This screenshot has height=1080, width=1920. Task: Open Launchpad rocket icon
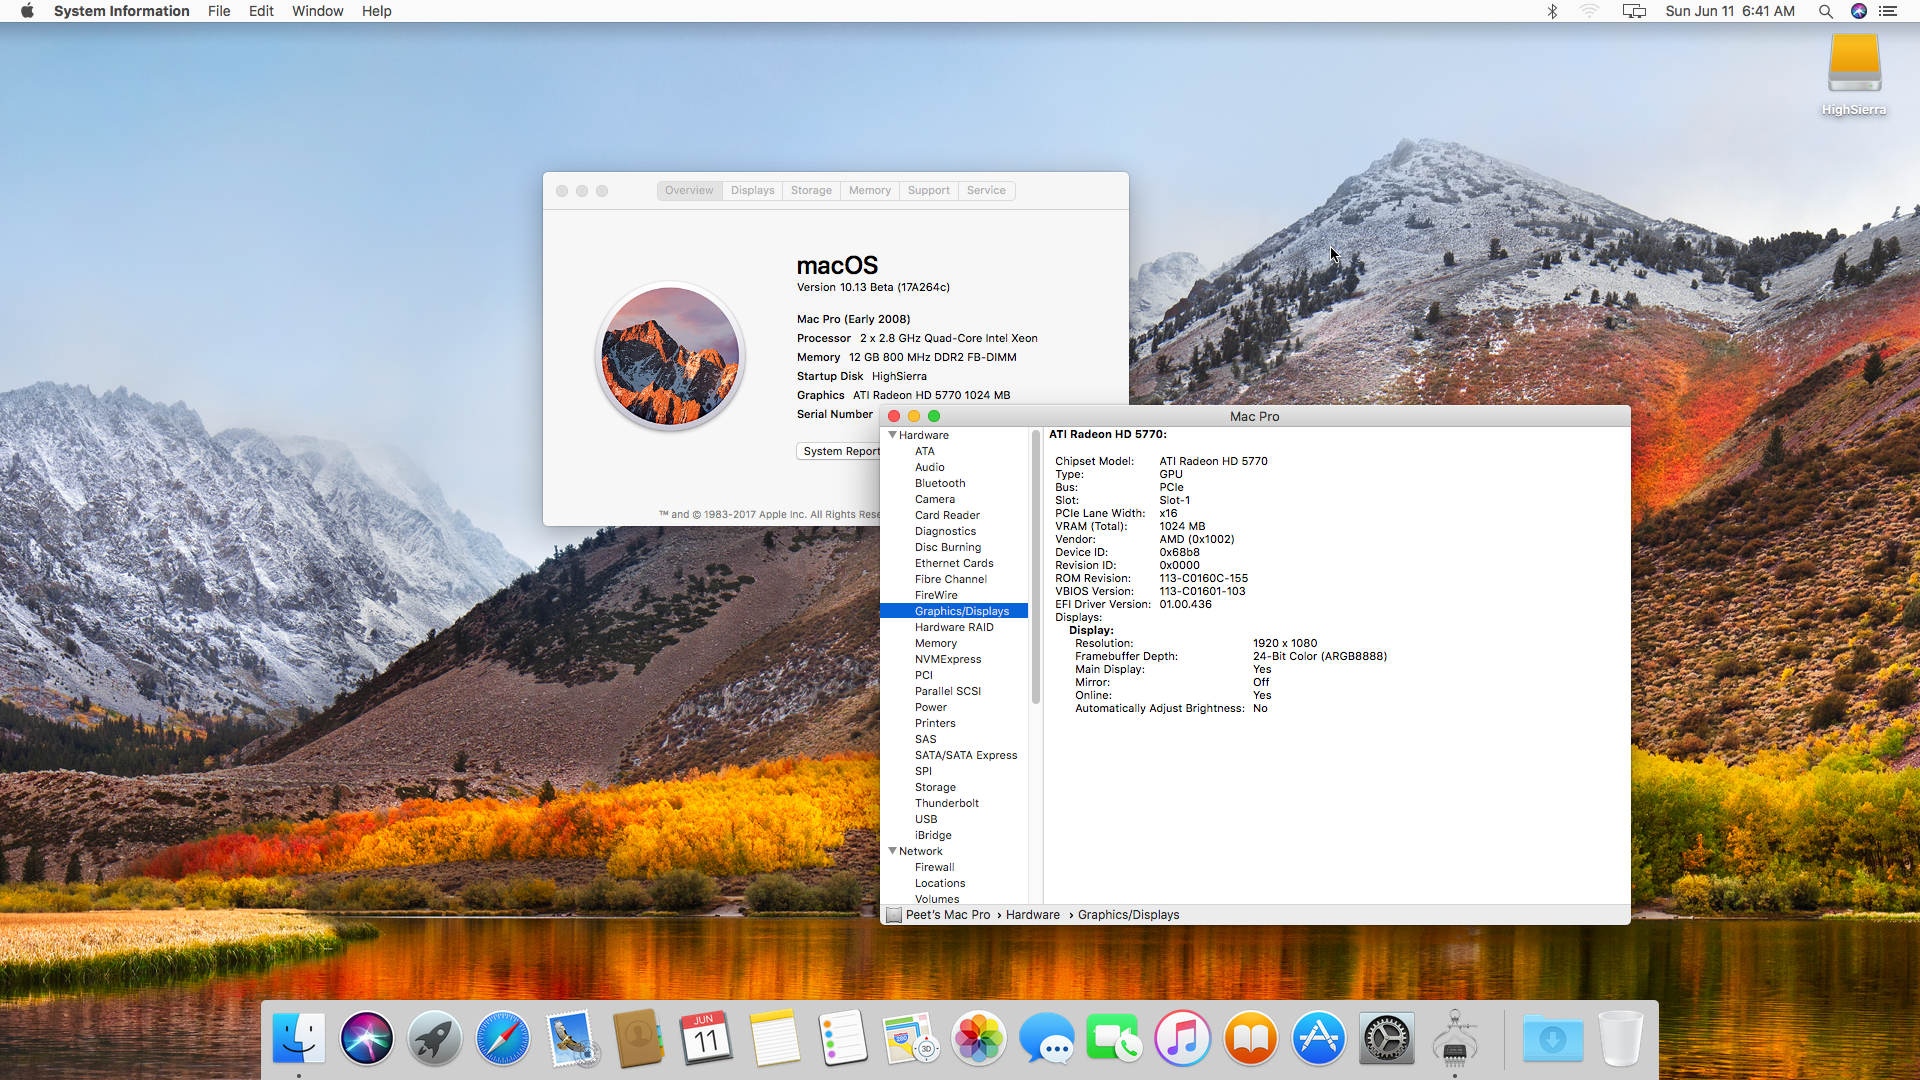coord(434,1038)
